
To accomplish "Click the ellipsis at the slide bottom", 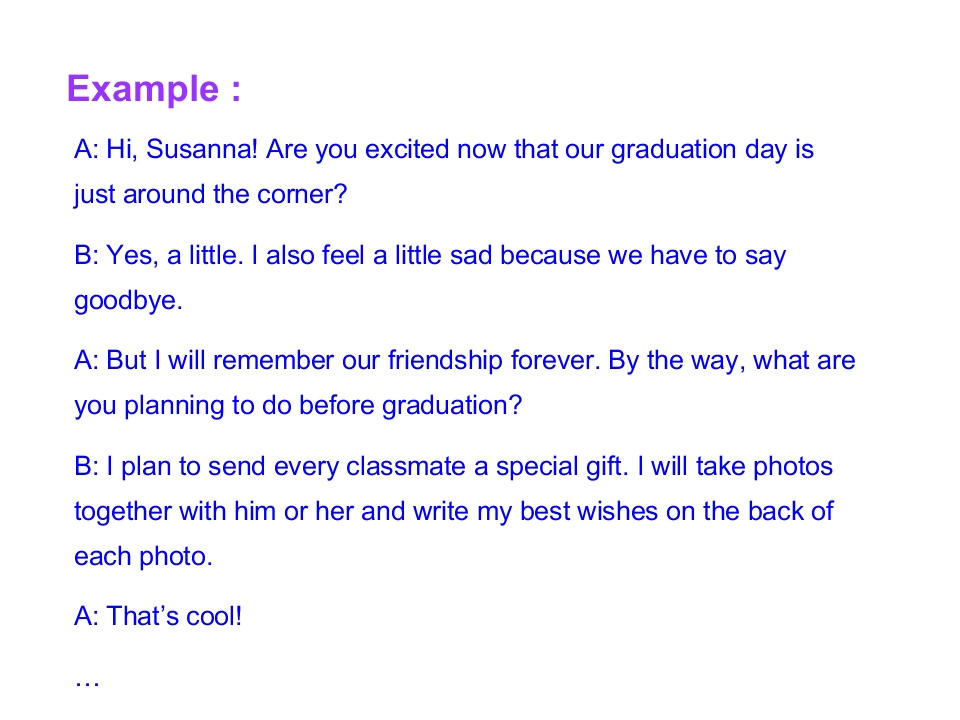I will click(x=86, y=682).
